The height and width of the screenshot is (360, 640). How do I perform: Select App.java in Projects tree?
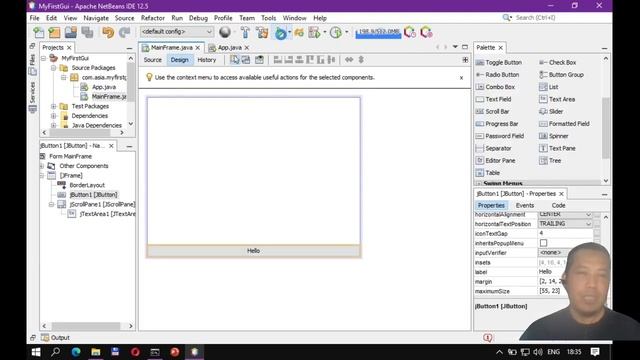pyautogui.click(x=104, y=87)
